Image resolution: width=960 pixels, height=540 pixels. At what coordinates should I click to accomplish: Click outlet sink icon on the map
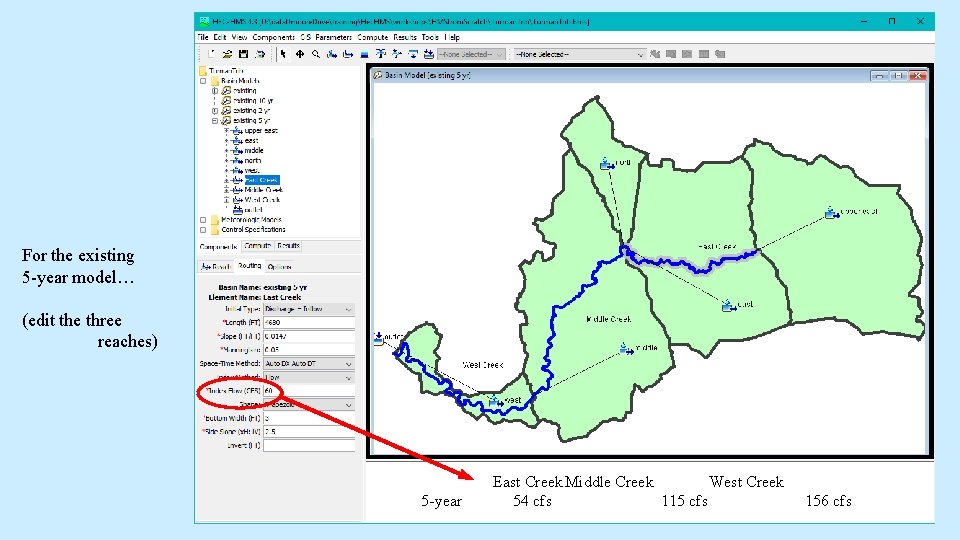pos(378,337)
